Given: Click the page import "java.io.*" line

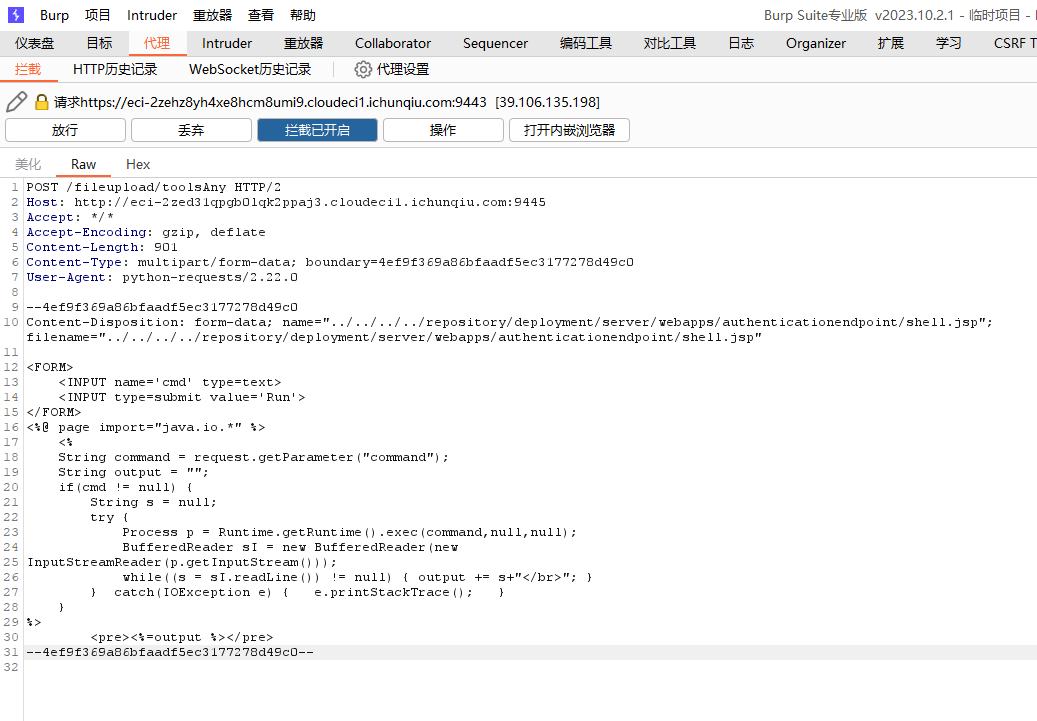Looking at the screenshot, I should click(145, 427).
